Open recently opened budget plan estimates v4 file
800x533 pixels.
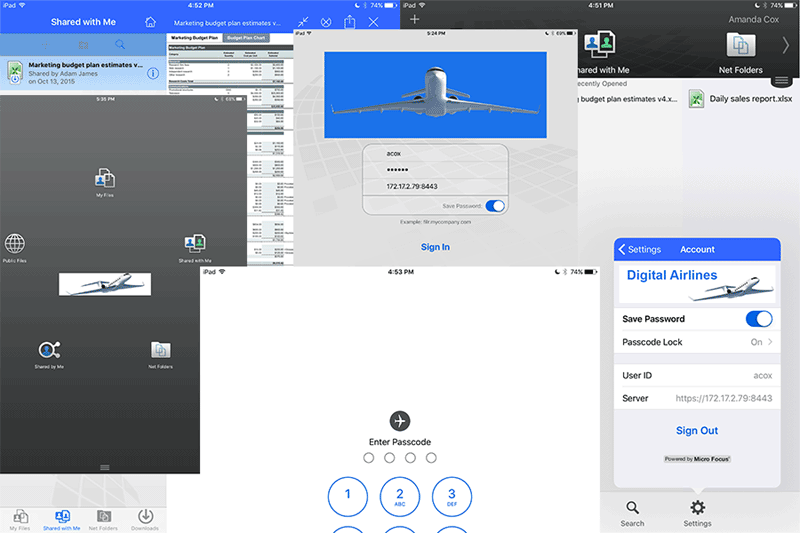tap(629, 99)
